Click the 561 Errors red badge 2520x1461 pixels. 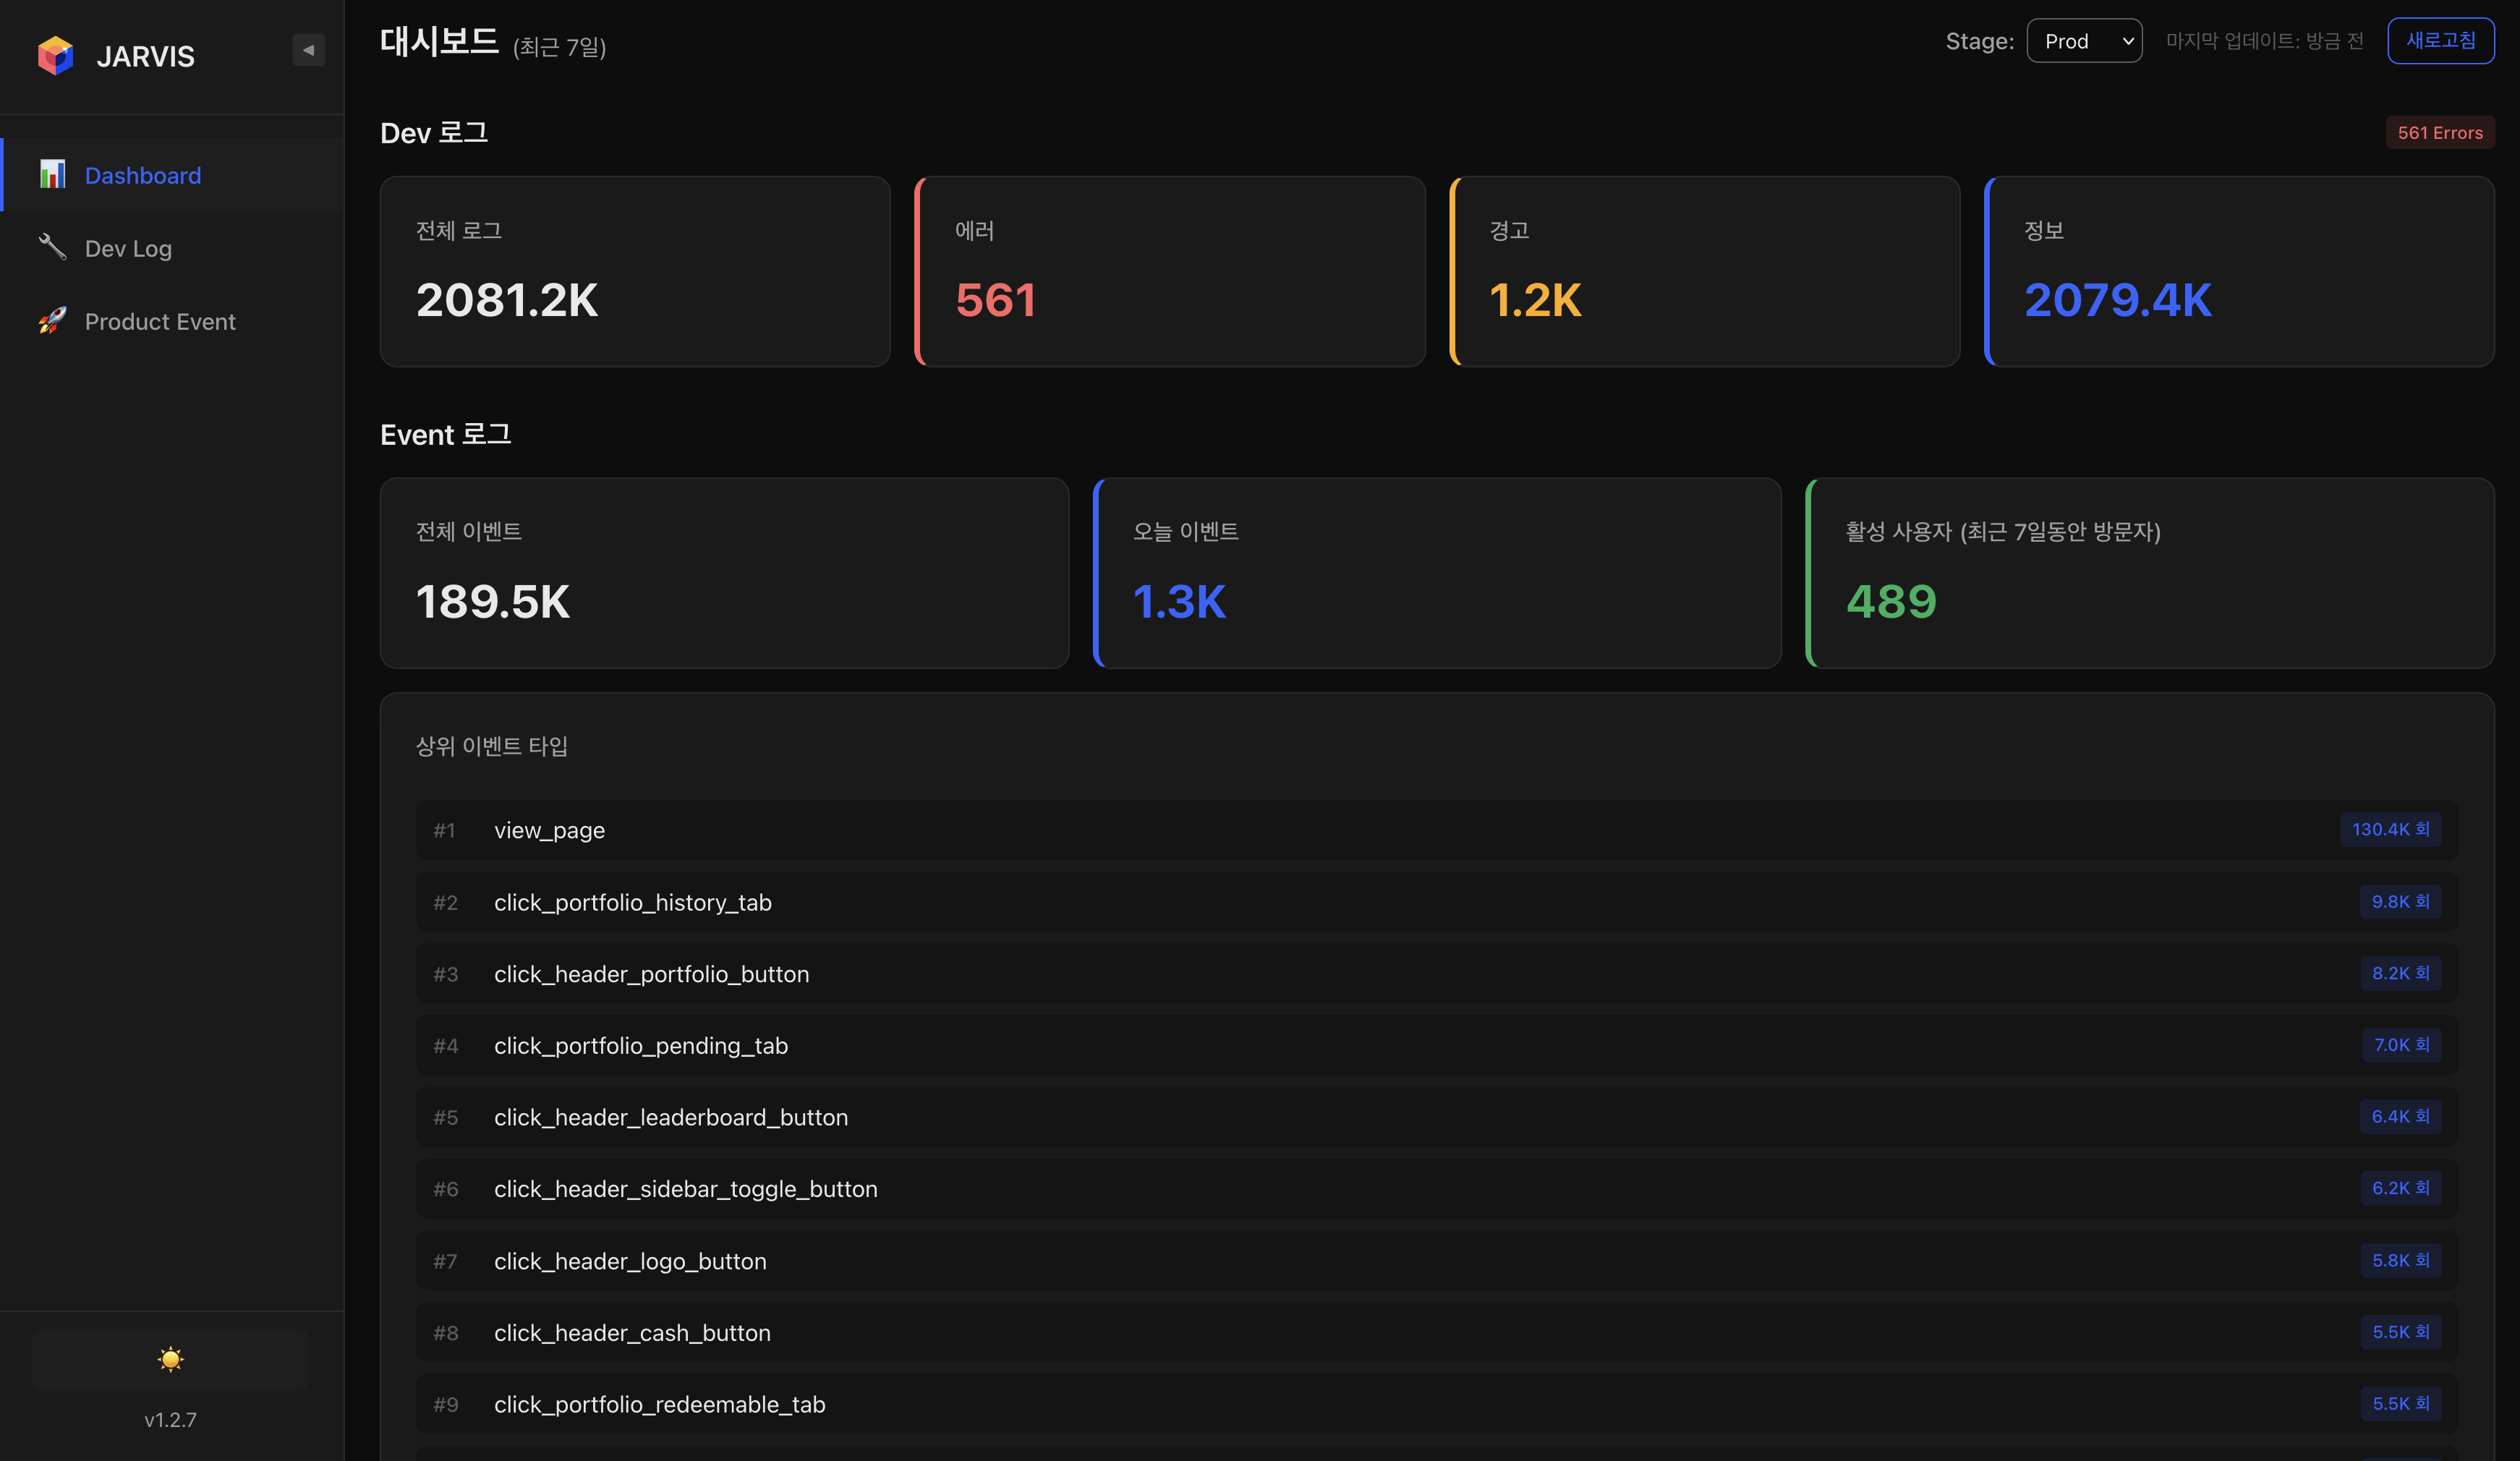[2439, 131]
